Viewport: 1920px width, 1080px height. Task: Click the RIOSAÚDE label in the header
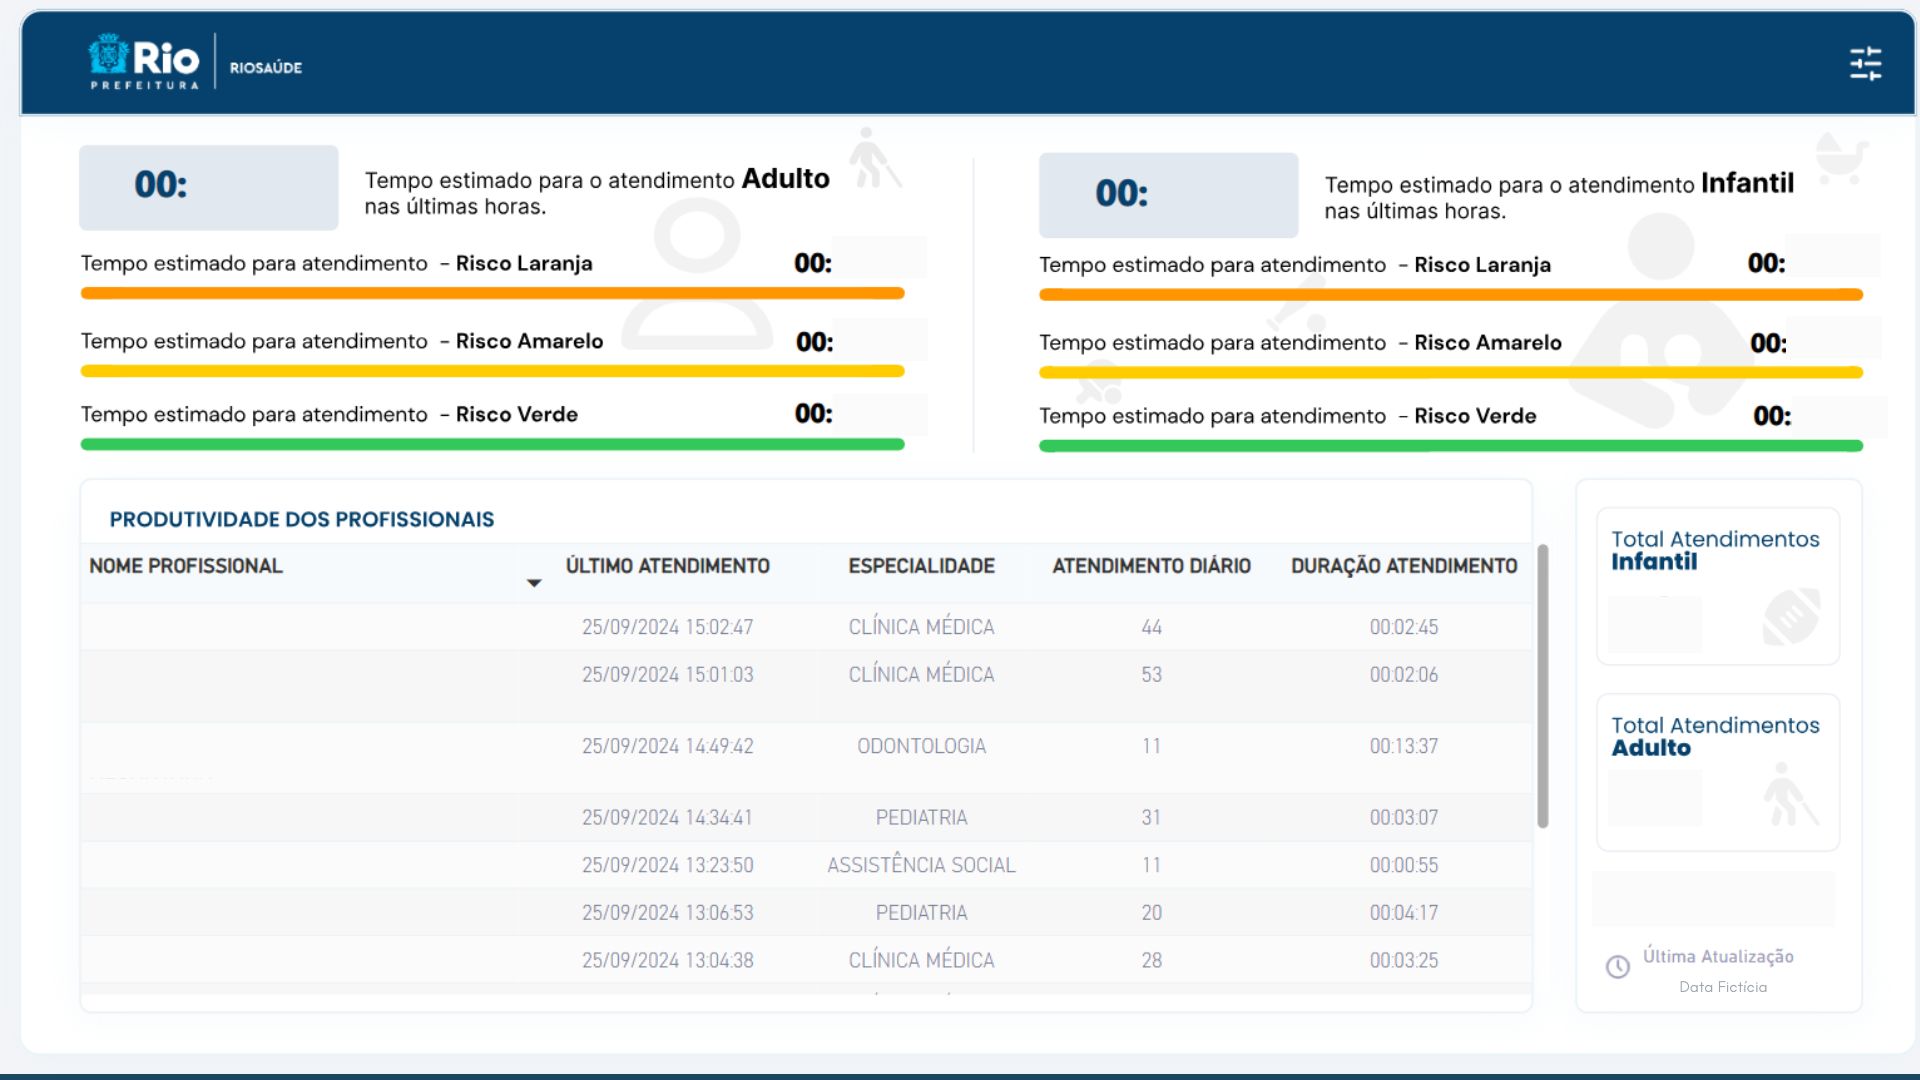tap(266, 68)
